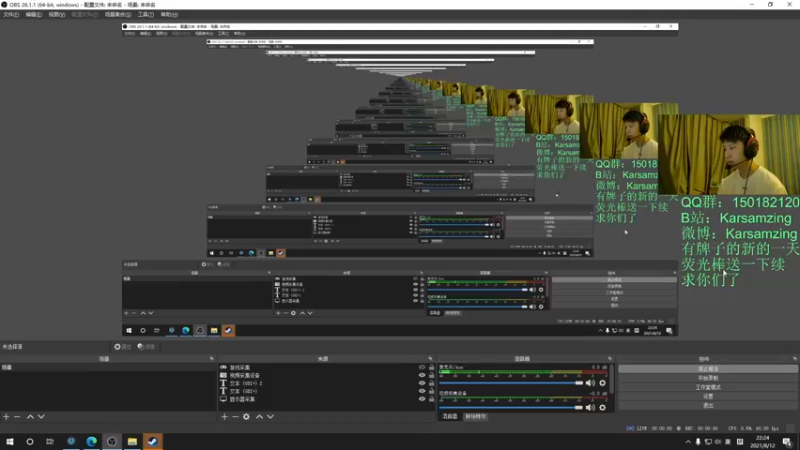This screenshot has height=450, width=800.
Task: Click the monitor icon of 显示器采集 source
Action: click(x=223, y=399)
